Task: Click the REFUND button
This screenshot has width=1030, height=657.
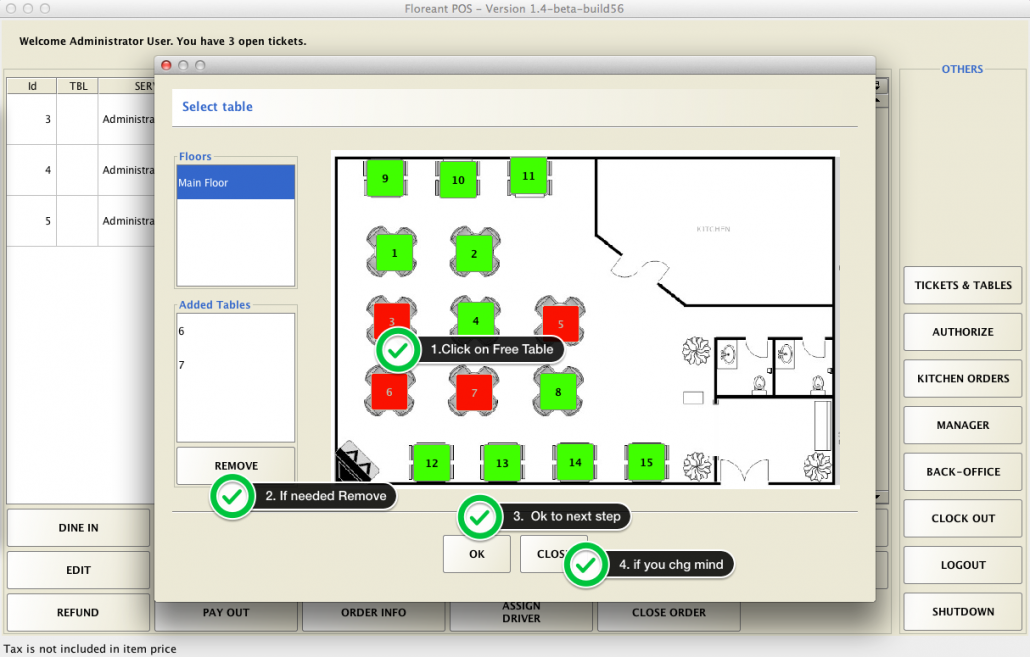Action: click(x=78, y=612)
